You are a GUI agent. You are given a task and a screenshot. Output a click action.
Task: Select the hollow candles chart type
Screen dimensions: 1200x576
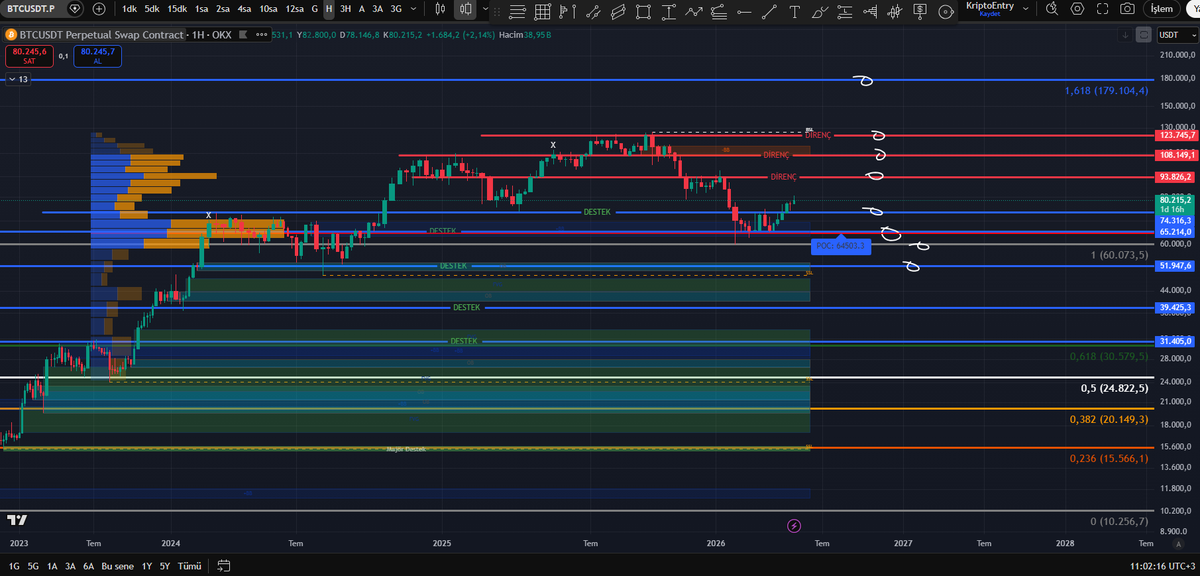(466, 9)
